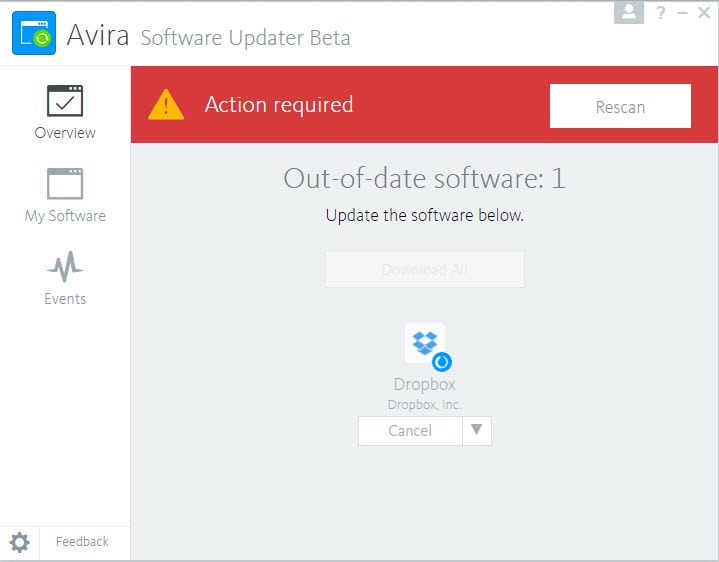Go to the My Software text label

[x=65, y=216]
